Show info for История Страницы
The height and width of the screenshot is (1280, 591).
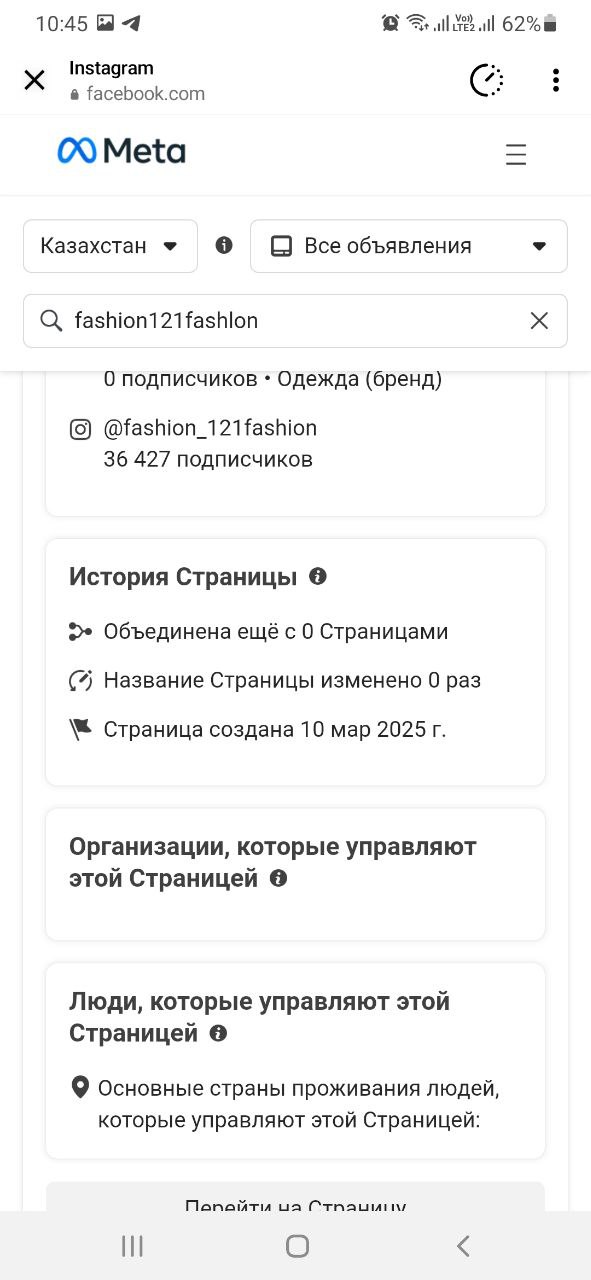tap(318, 576)
